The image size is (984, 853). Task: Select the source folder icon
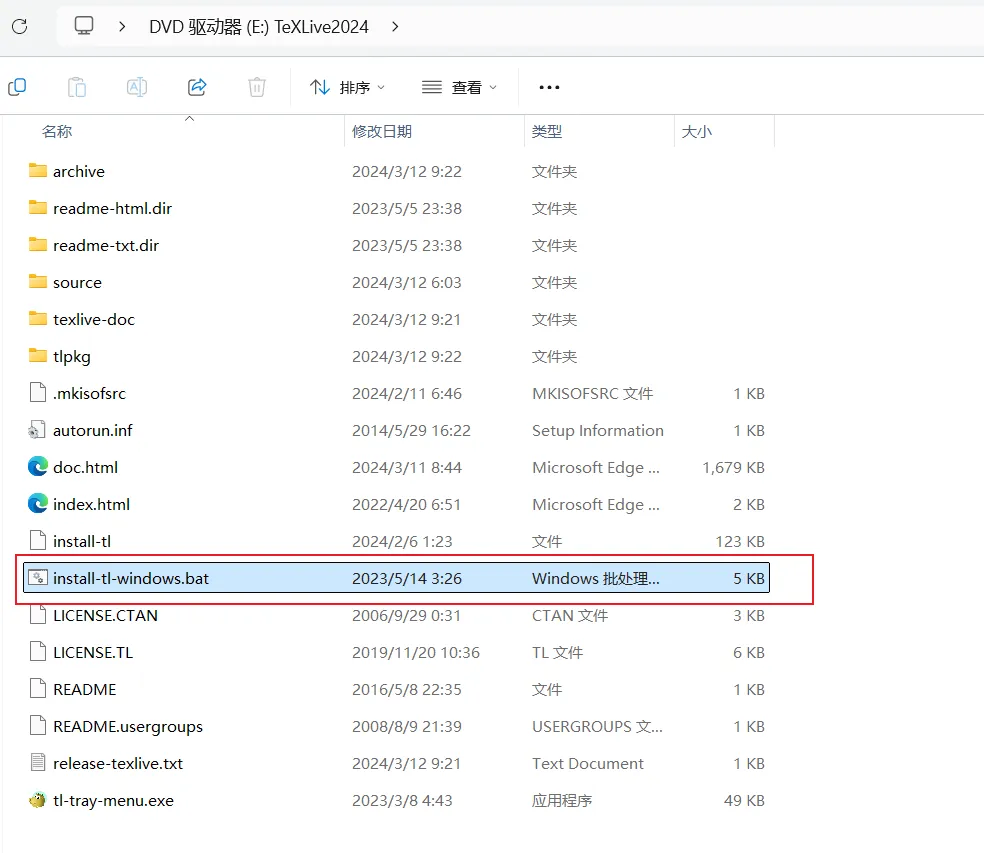[38, 282]
